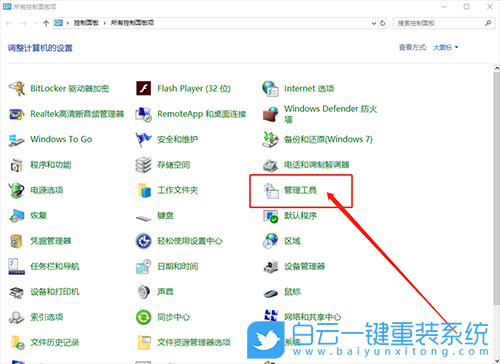Open the 网络和共享中心 icon
Viewport: 500px width, 364px height.
(270, 316)
